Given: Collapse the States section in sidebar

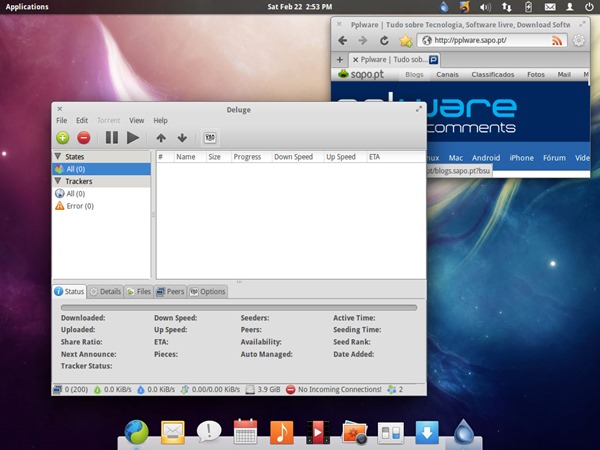Looking at the screenshot, I should click(58, 157).
